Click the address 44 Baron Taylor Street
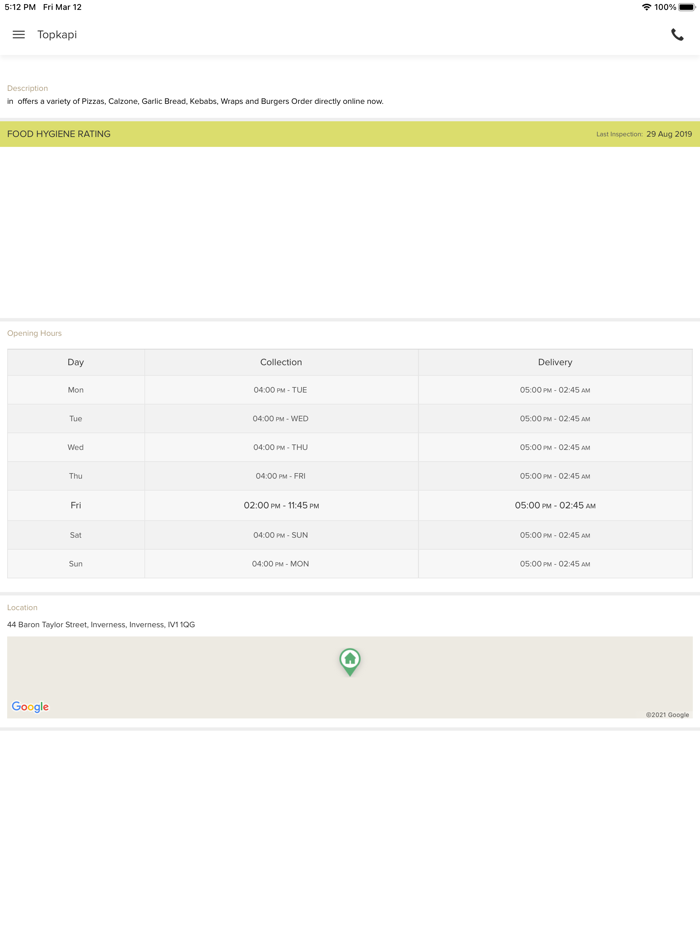 coord(101,625)
